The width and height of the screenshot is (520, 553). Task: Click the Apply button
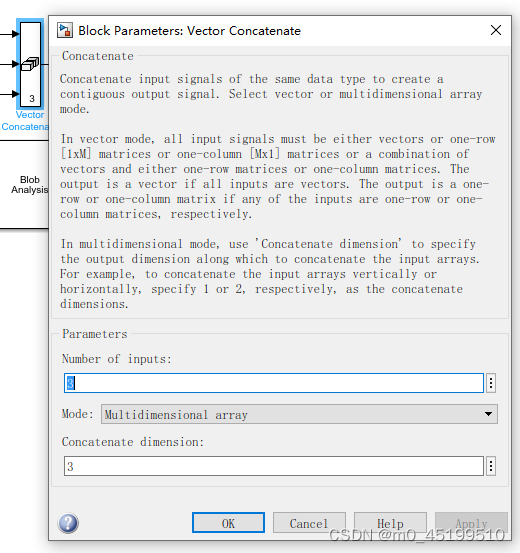(x=471, y=523)
